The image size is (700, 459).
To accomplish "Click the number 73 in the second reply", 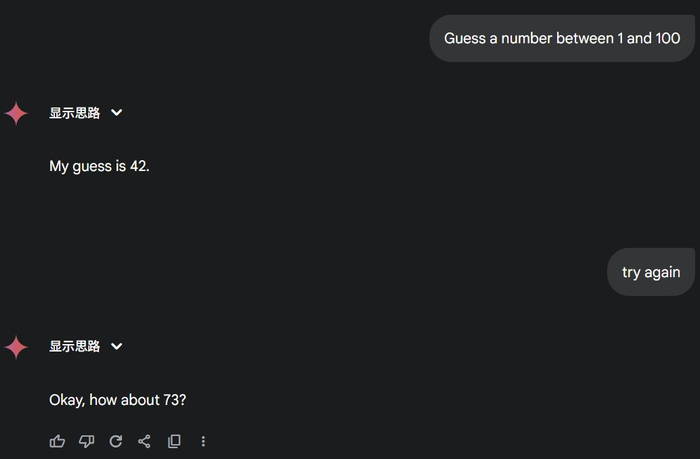I will click(x=174, y=400).
